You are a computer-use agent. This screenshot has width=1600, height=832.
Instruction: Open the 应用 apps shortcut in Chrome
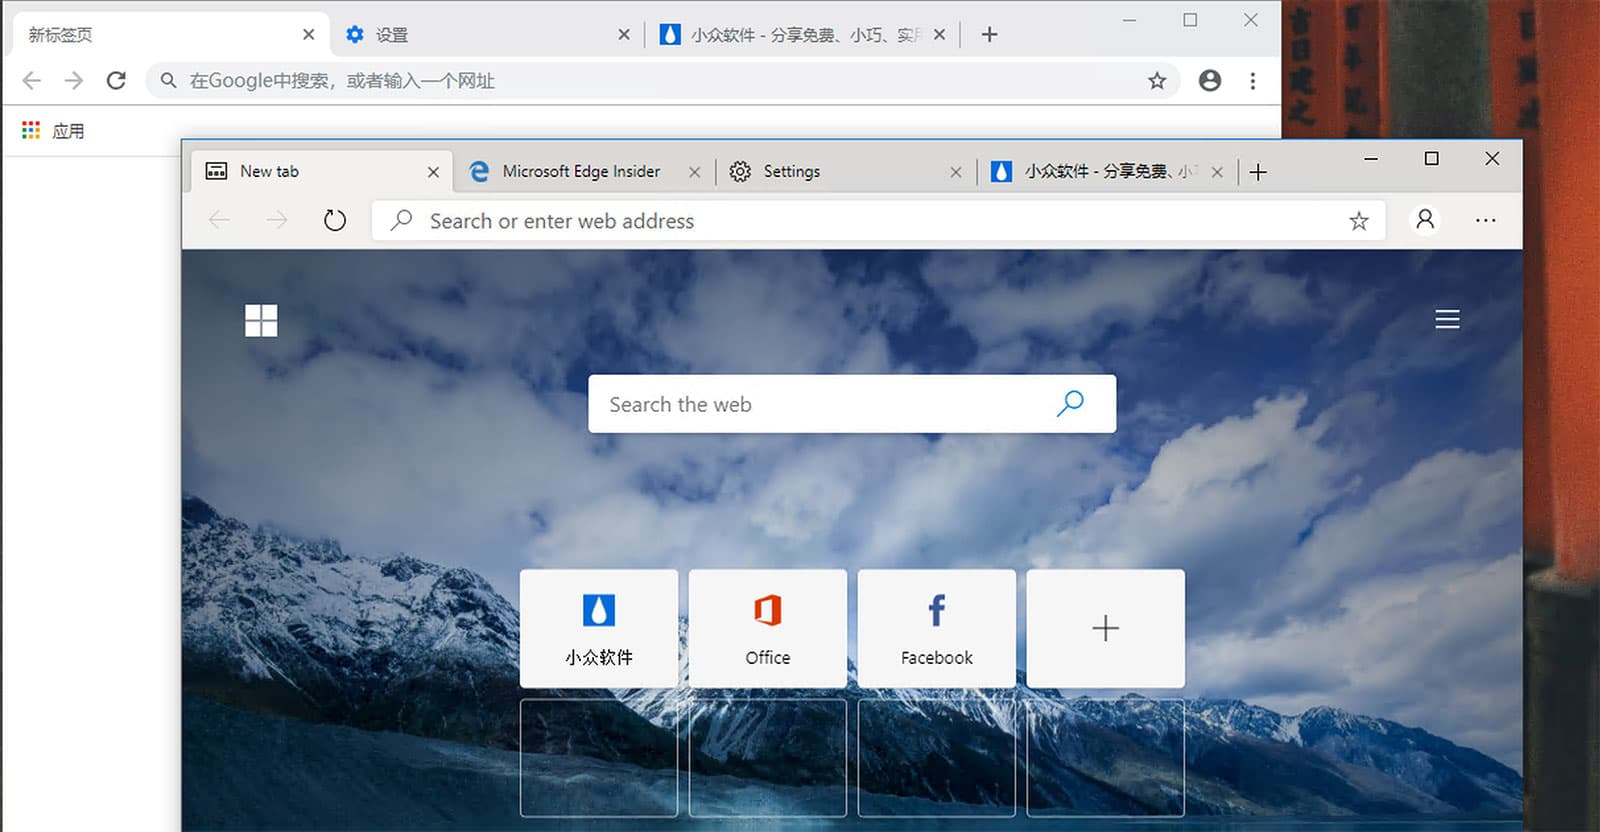(54, 131)
